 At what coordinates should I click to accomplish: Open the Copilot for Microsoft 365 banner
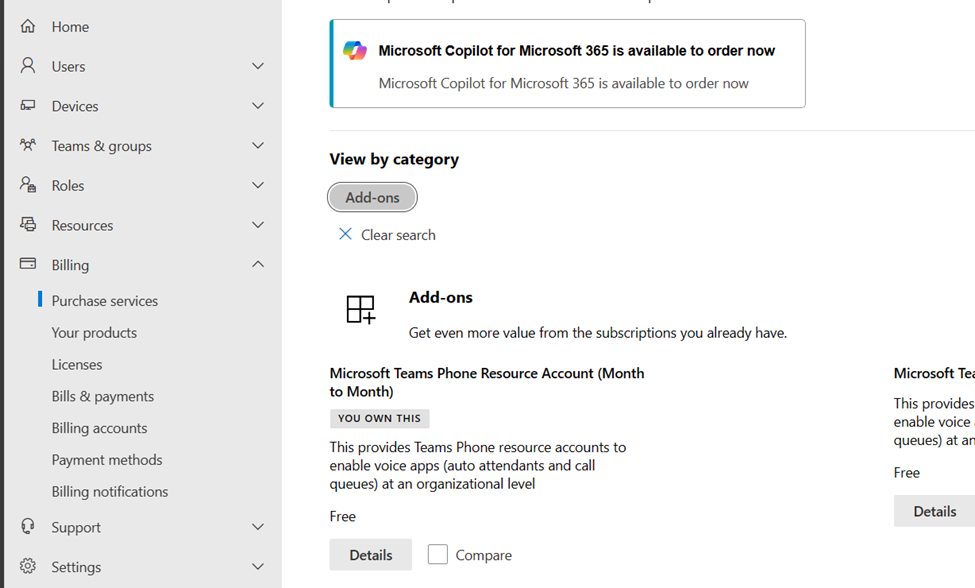tap(568, 63)
